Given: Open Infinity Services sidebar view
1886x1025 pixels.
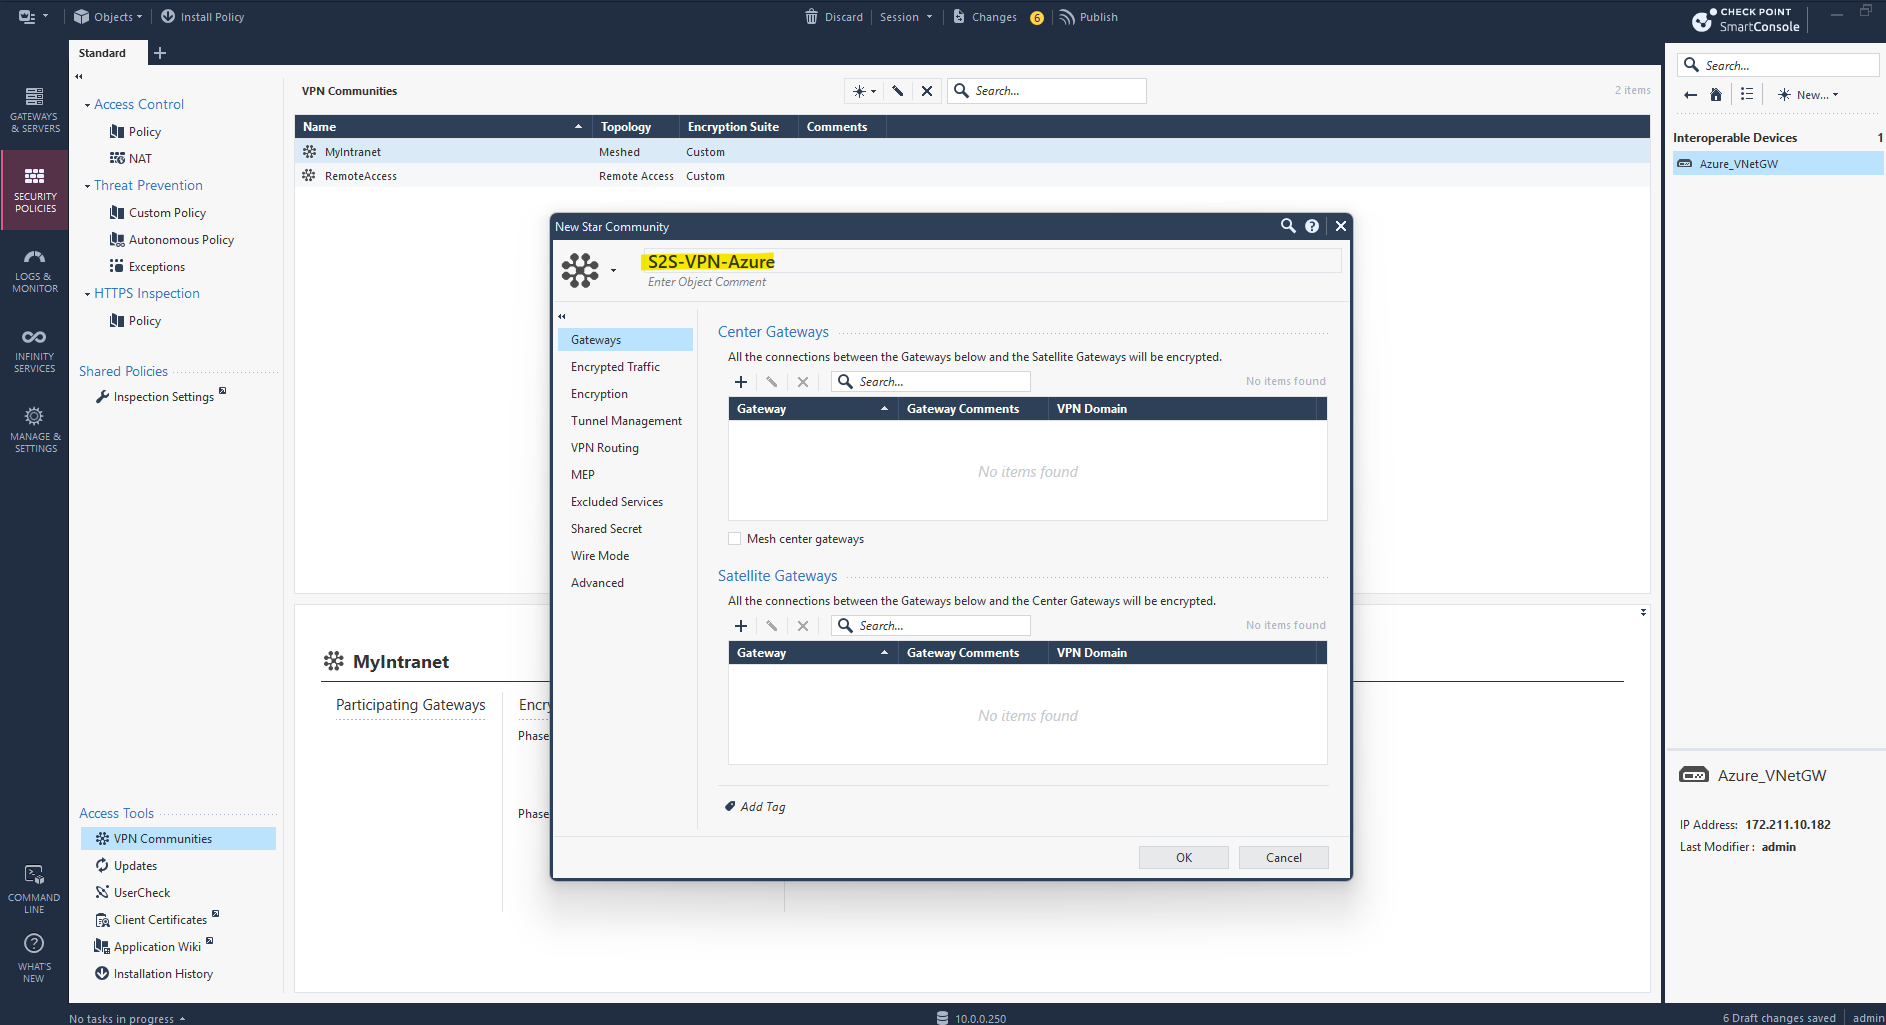Looking at the screenshot, I should coord(34,351).
